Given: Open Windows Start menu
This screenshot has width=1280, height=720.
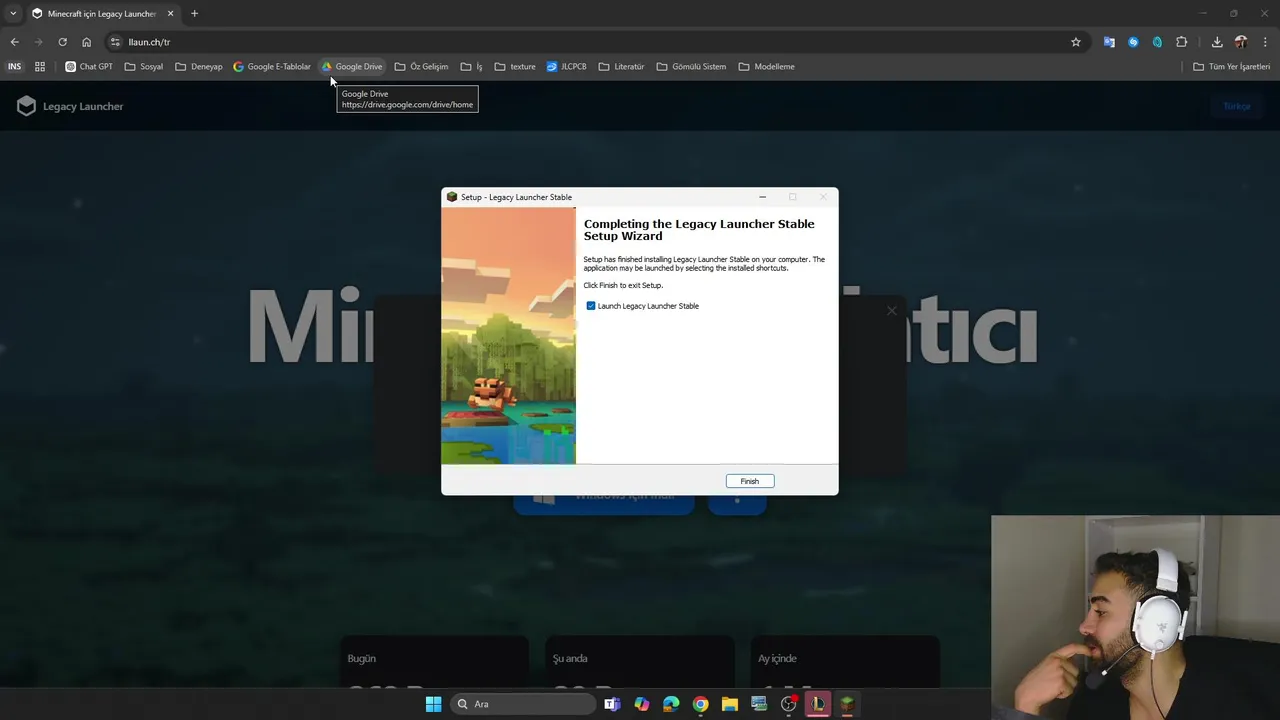Looking at the screenshot, I should coord(433,704).
